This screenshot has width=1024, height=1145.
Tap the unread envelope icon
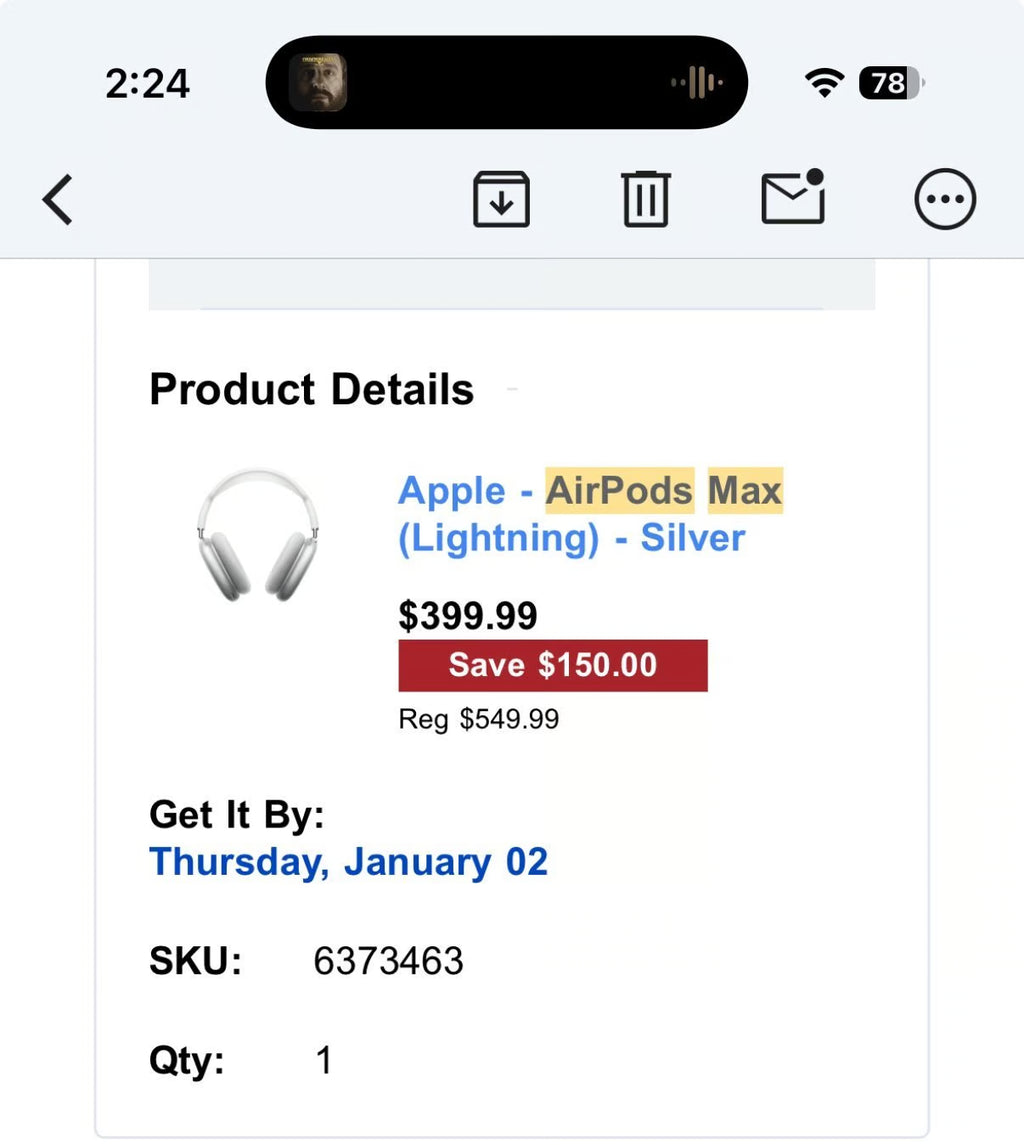792,200
